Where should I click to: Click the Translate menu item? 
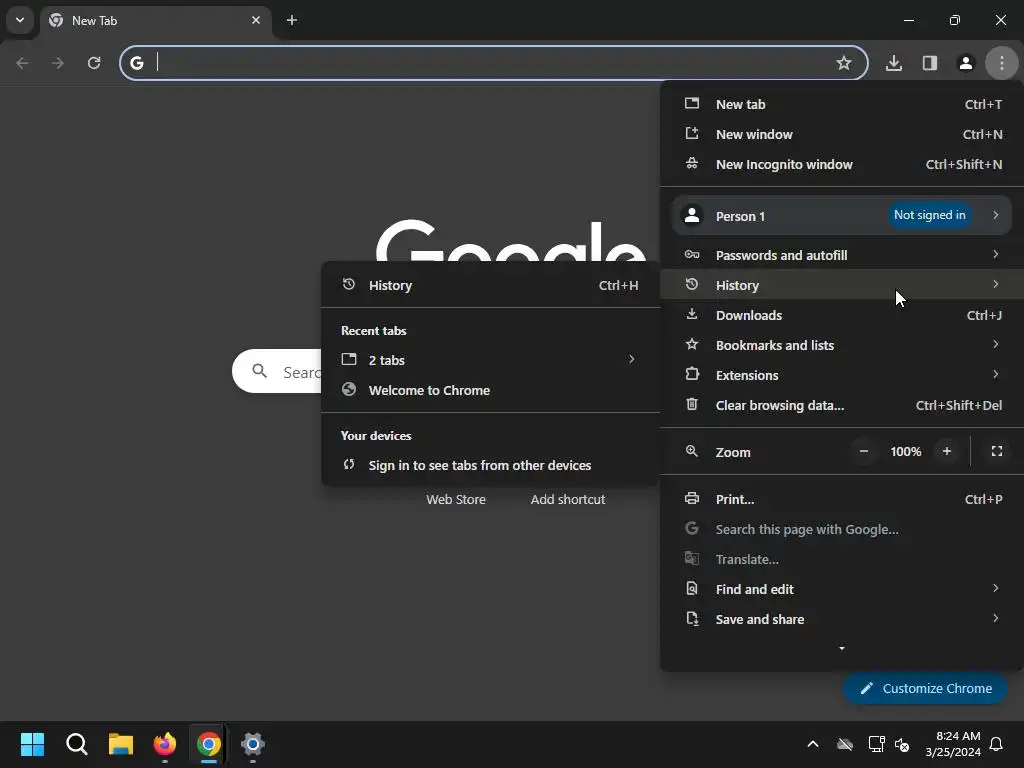[x=842, y=560]
